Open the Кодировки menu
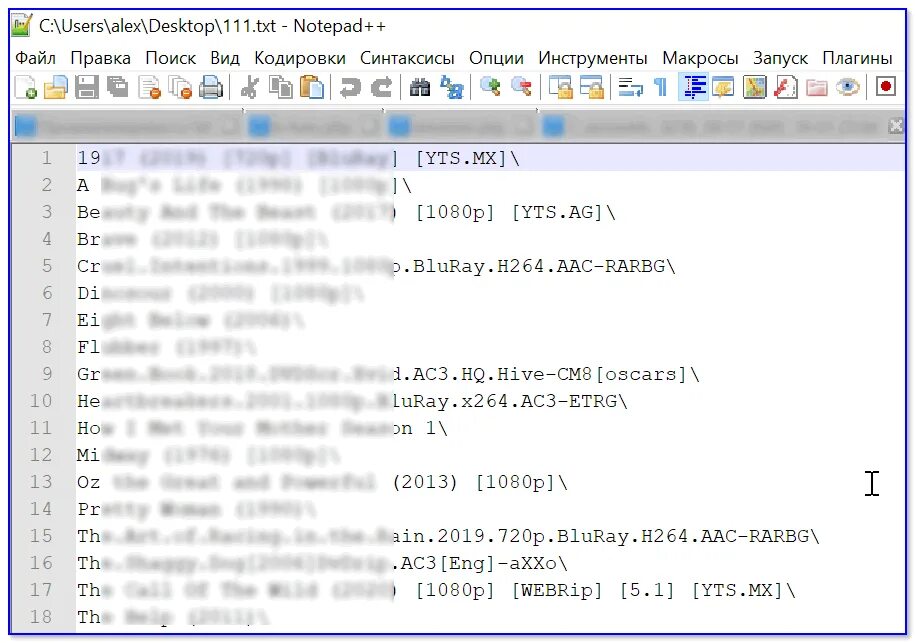915x643 pixels. pyautogui.click(x=300, y=58)
